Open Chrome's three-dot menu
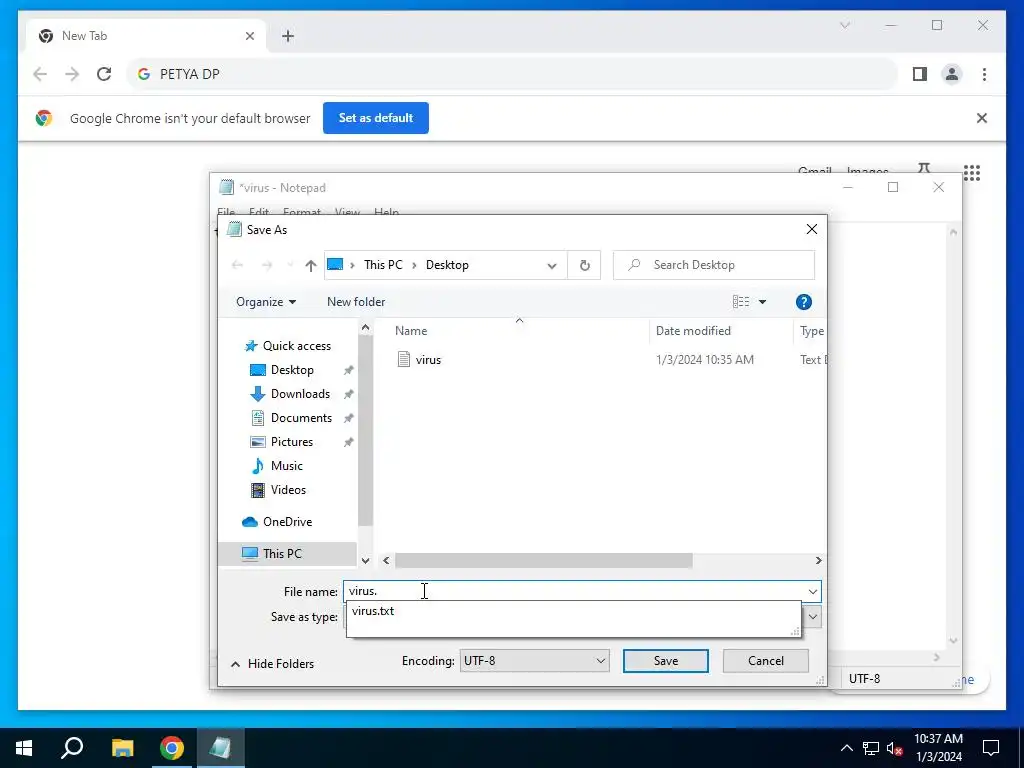The width and height of the screenshot is (1024, 768). pyautogui.click(x=984, y=74)
